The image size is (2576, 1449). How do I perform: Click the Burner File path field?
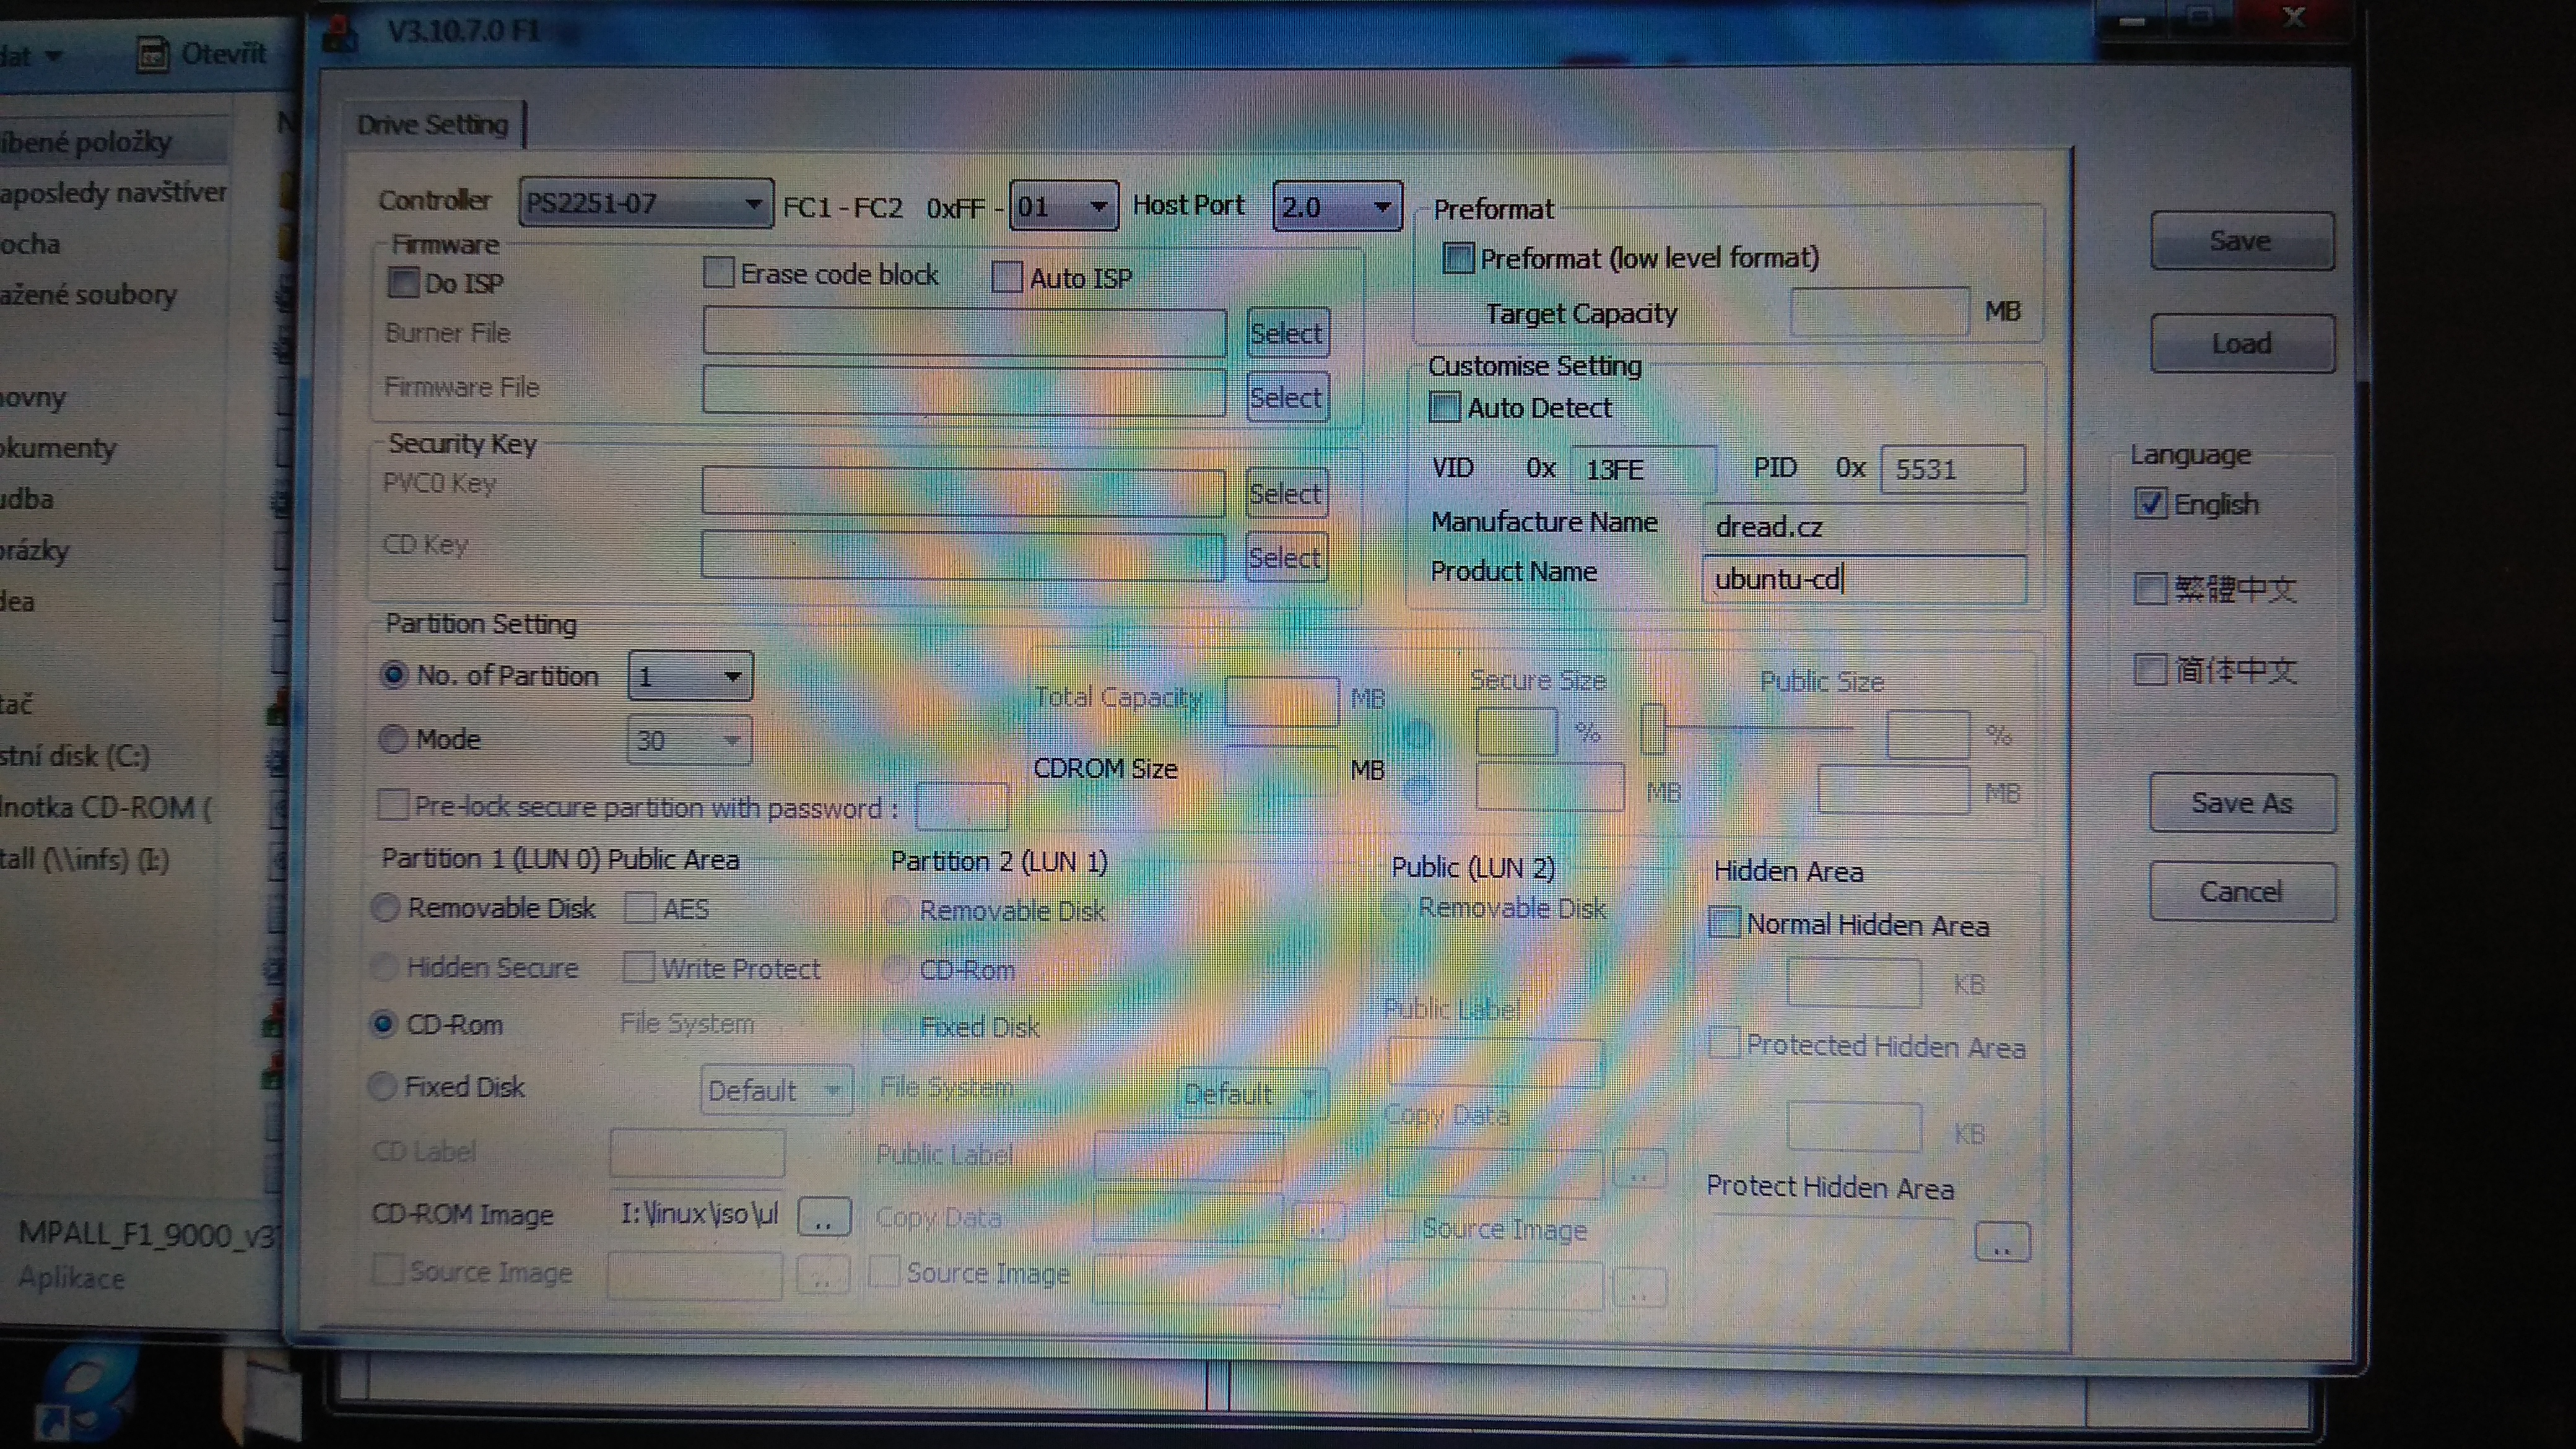pyautogui.click(x=964, y=332)
